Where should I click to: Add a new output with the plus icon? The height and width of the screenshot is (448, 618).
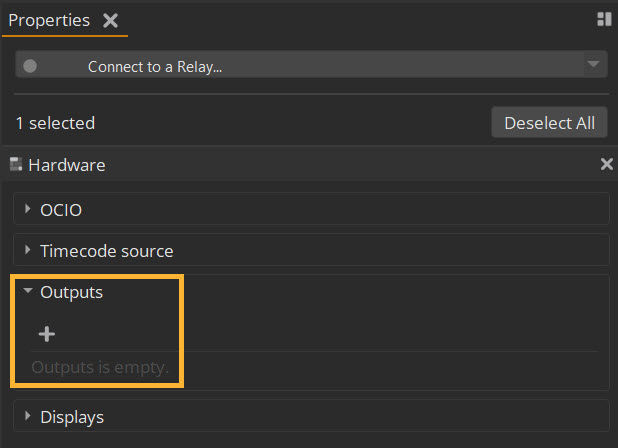point(46,334)
